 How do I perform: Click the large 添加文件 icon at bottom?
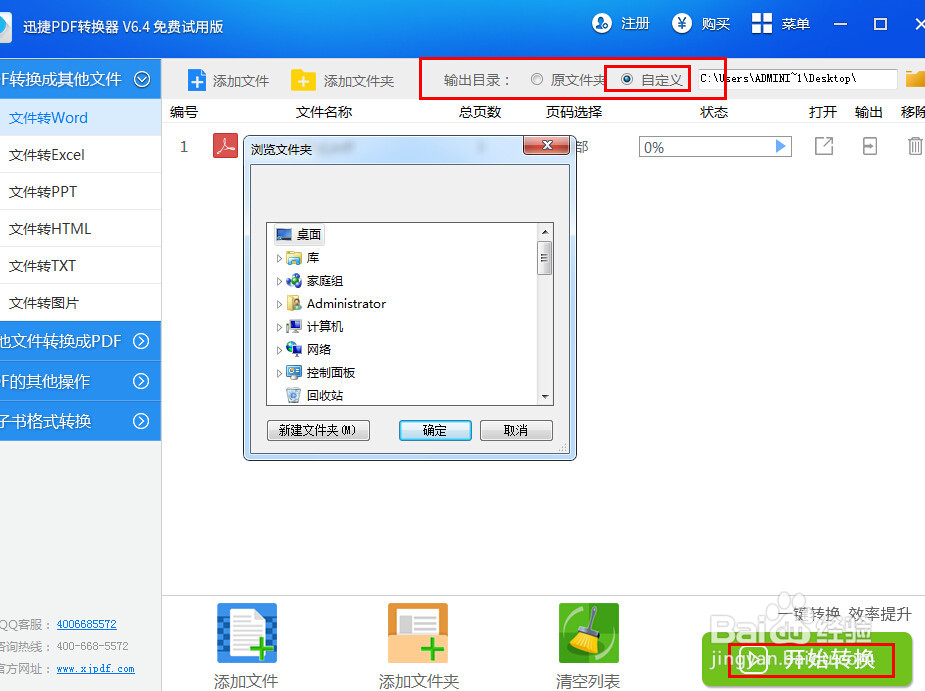click(x=247, y=633)
